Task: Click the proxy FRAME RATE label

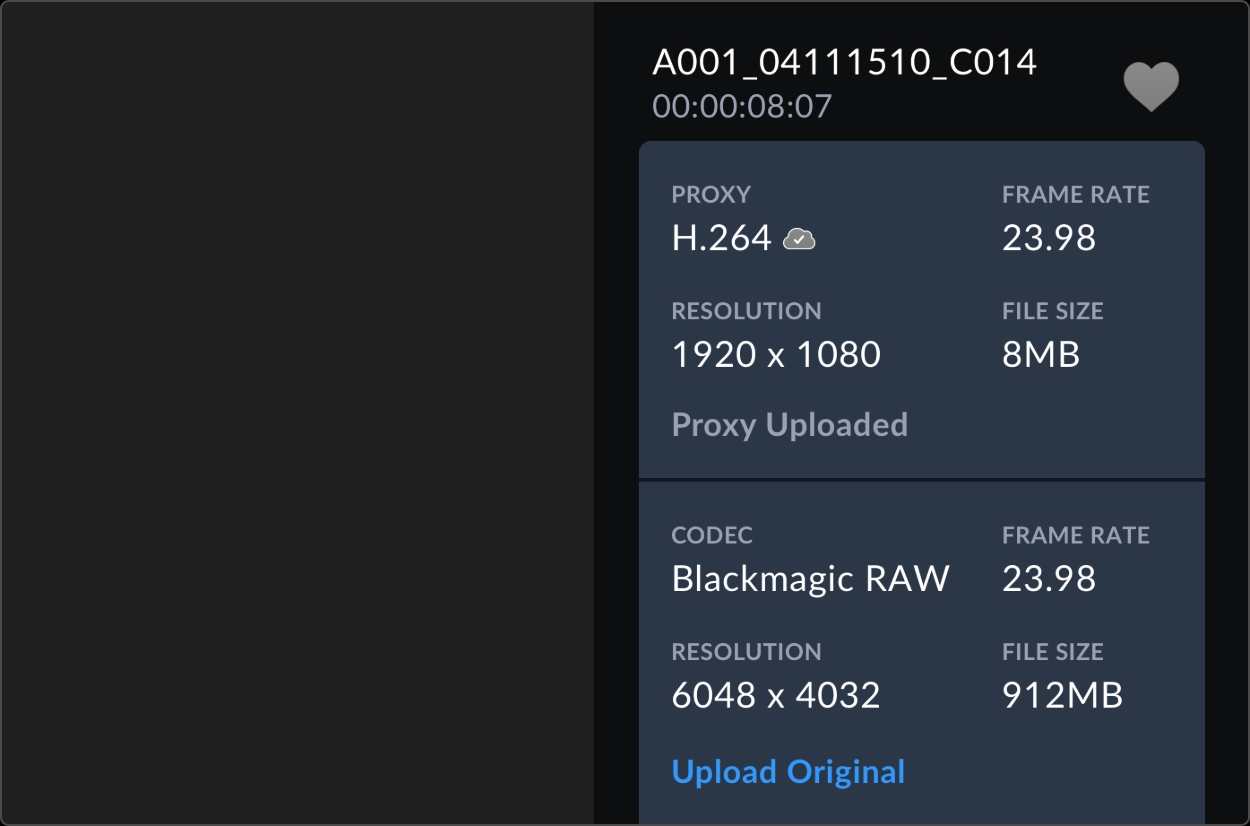Action: [x=1076, y=195]
